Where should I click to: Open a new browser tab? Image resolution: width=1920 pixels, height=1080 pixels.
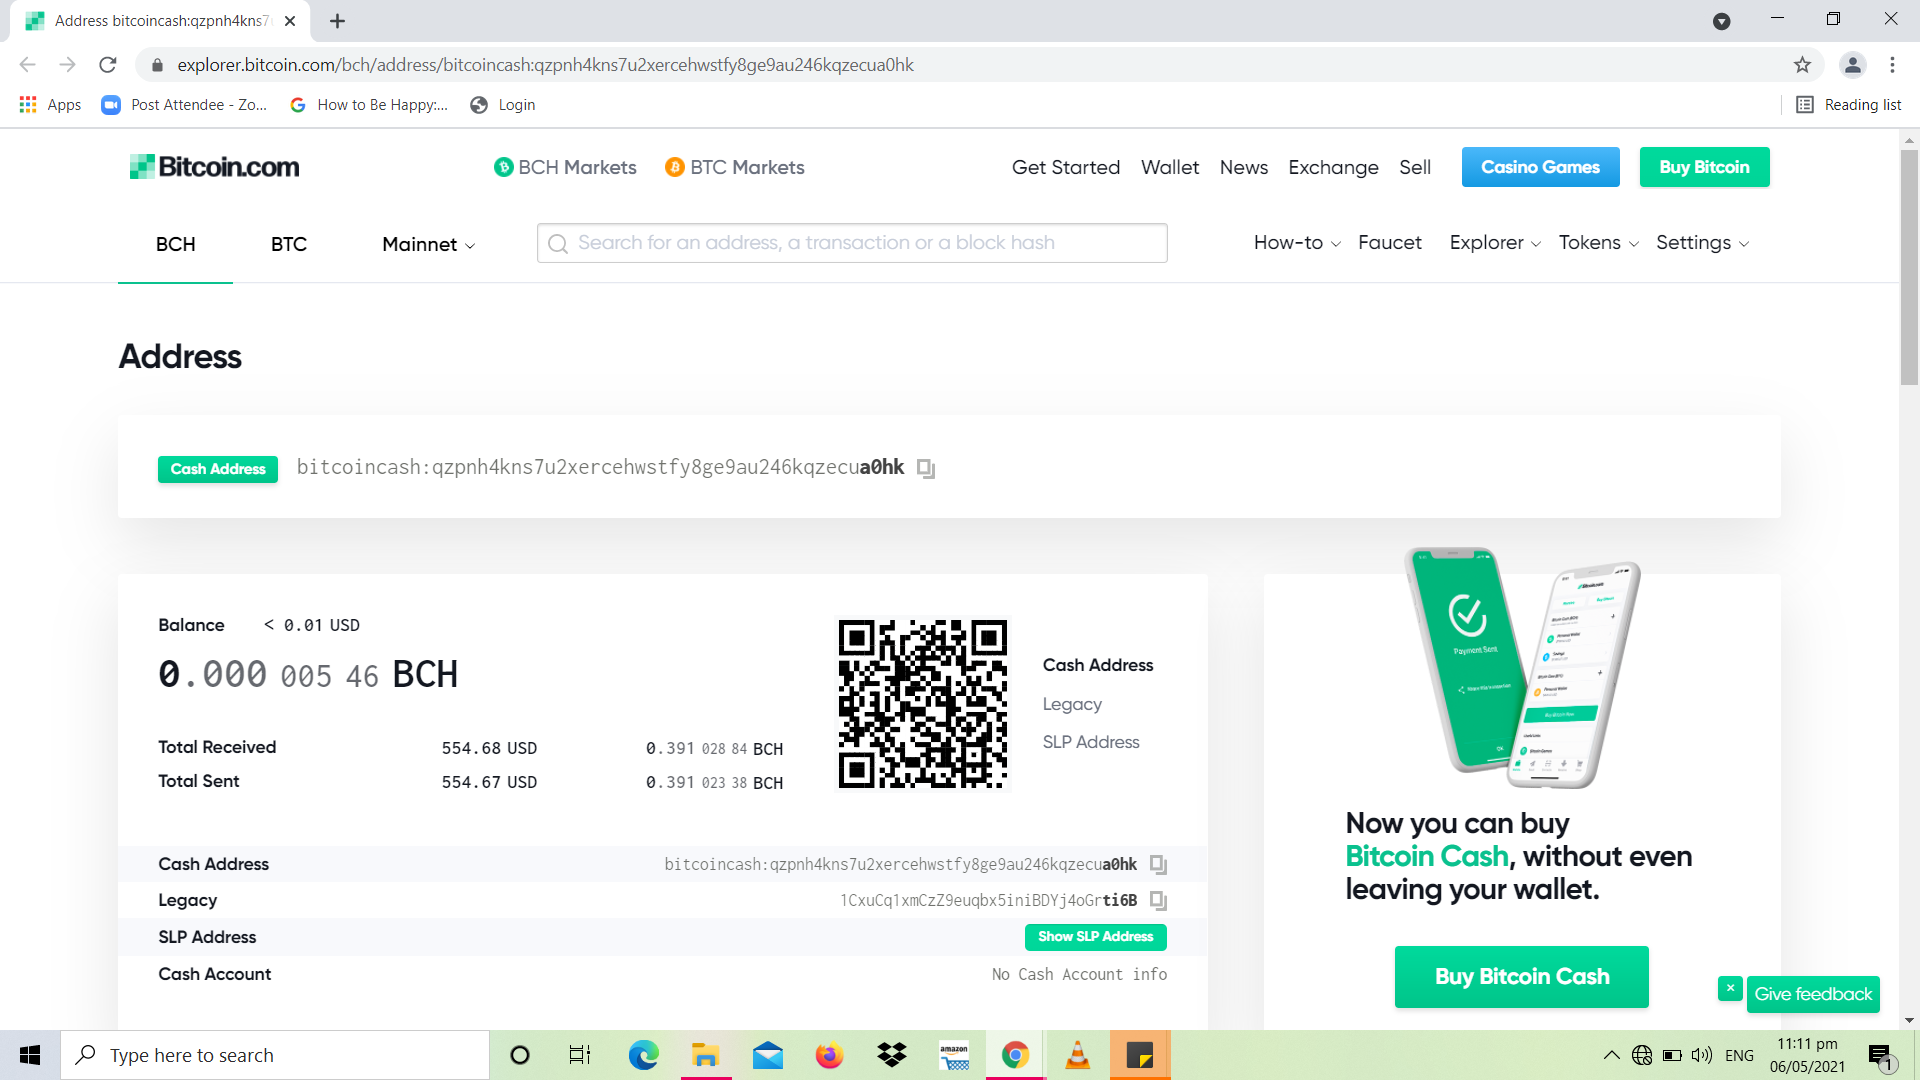point(337,21)
